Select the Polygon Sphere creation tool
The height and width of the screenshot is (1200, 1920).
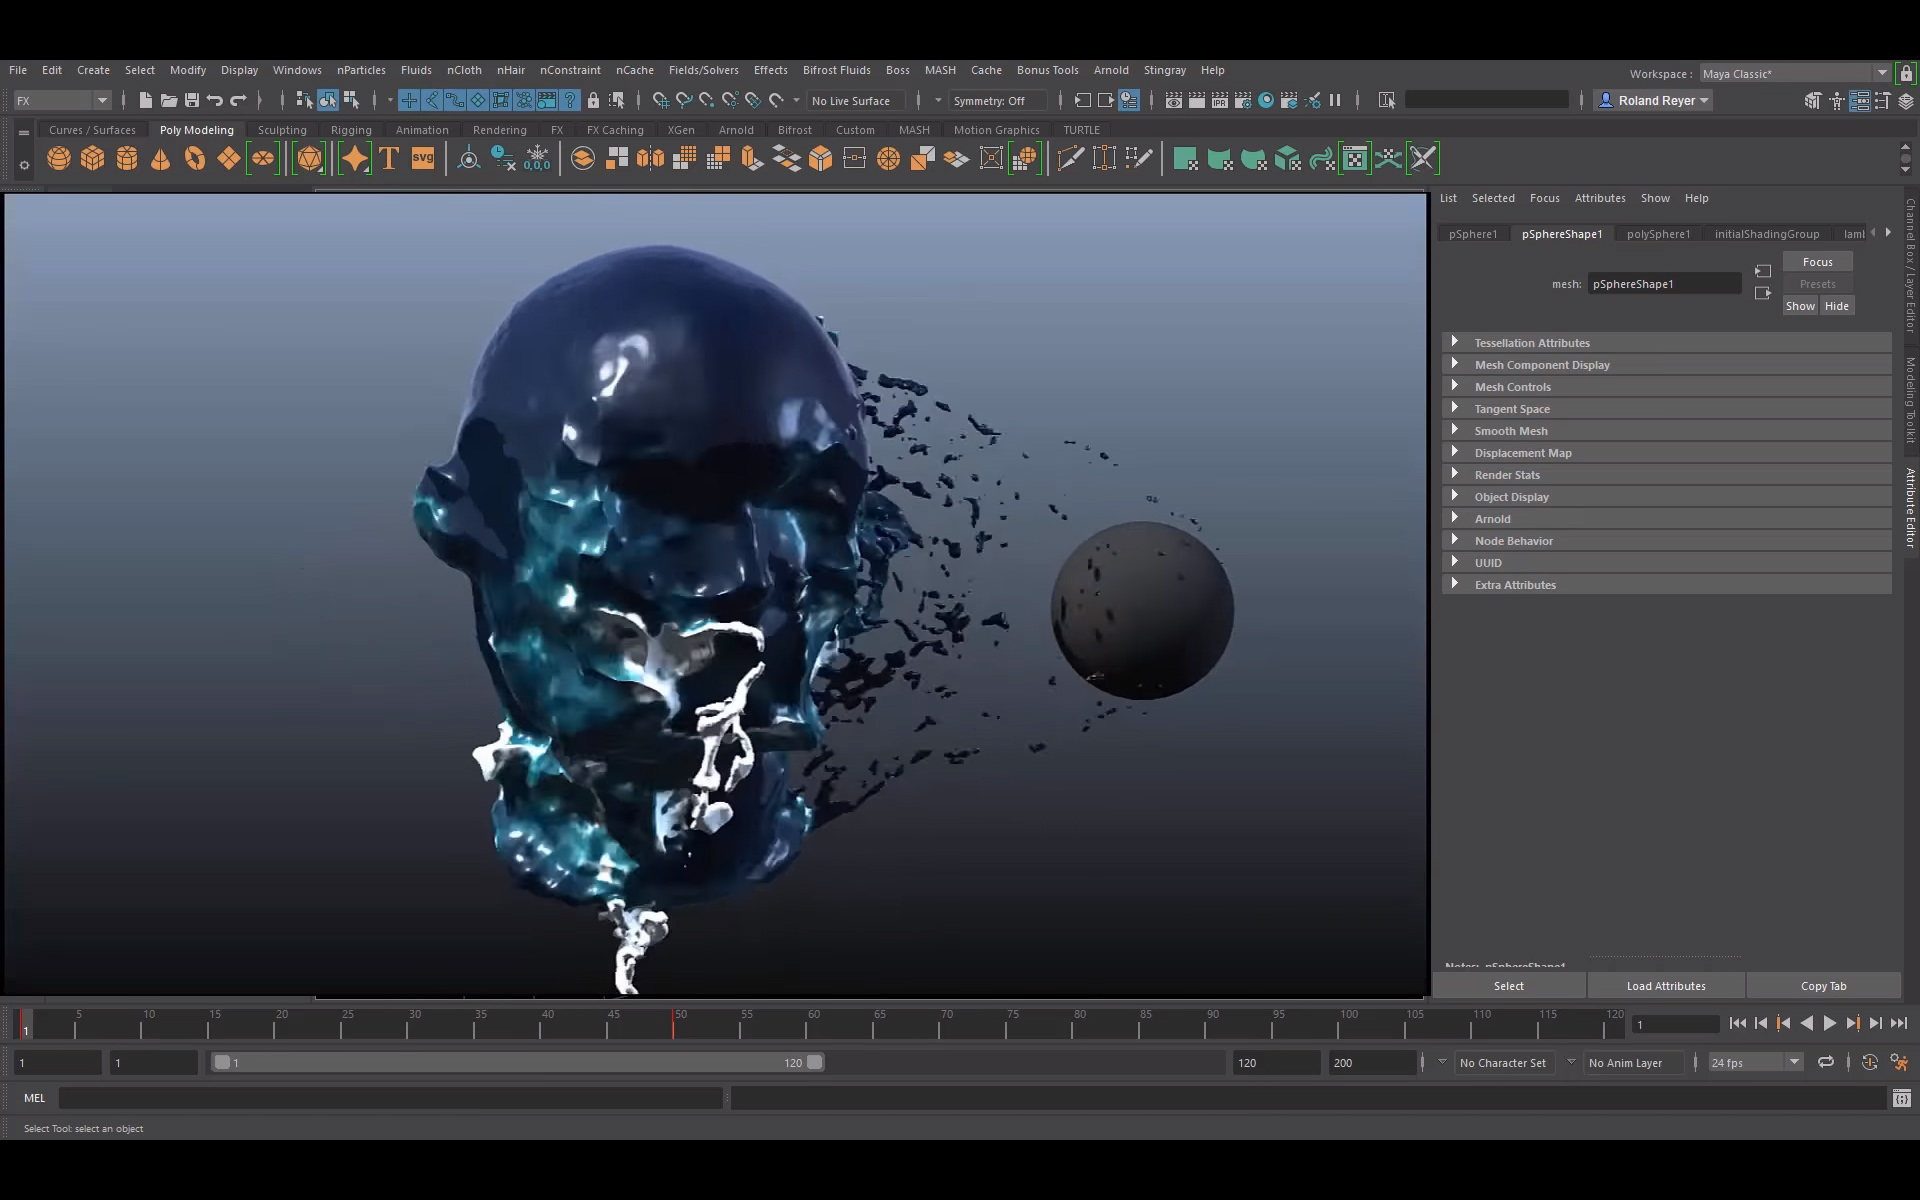[x=58, y=157]
